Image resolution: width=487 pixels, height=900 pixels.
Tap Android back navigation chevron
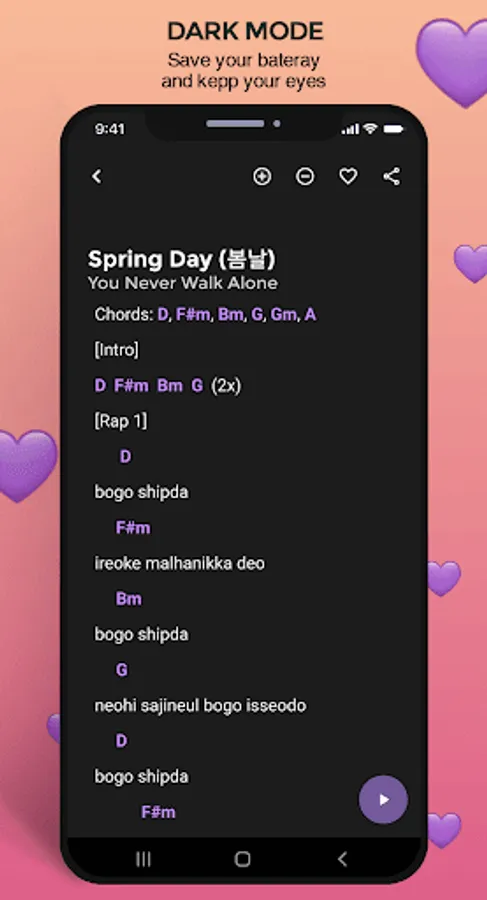(x=342, y=859)
